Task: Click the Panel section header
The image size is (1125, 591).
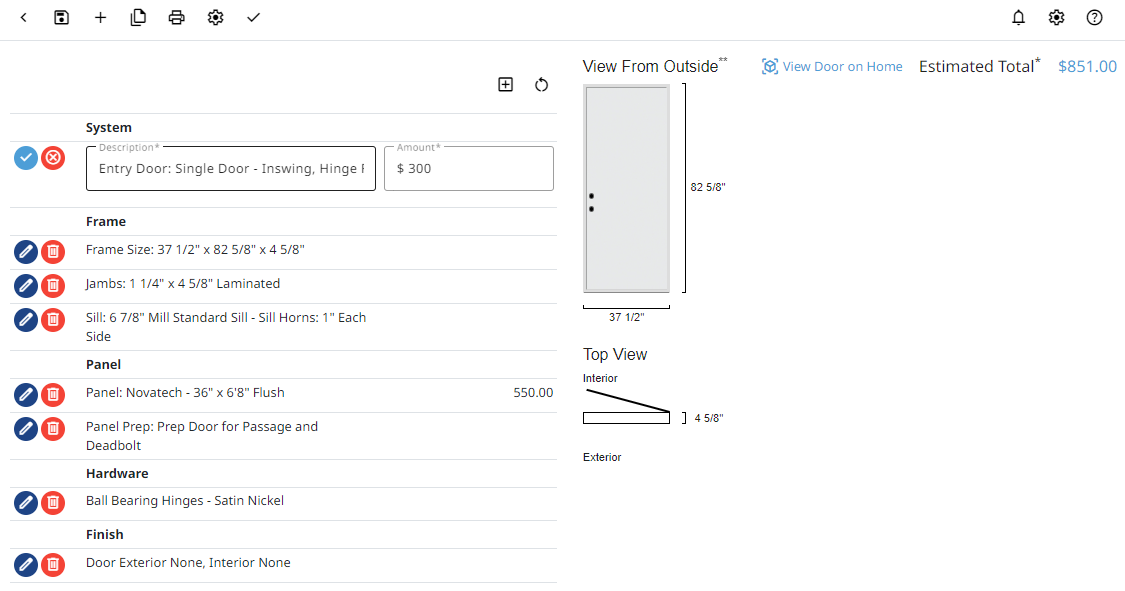Action: (x=103, y=364)
